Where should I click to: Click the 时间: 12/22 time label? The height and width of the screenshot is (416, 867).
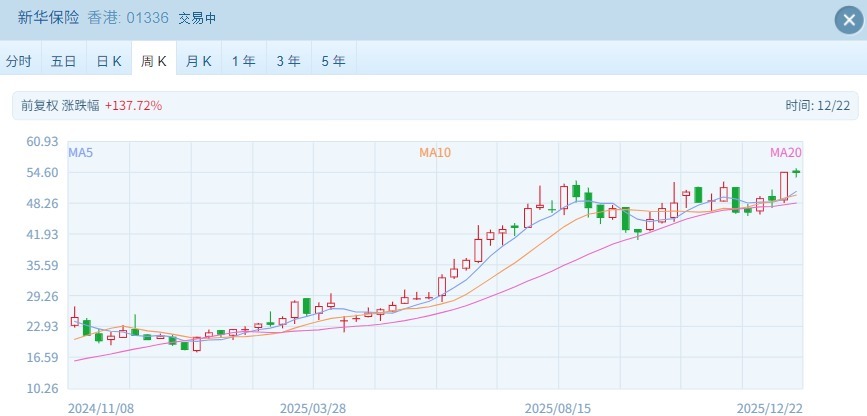[x=818, y=105]
